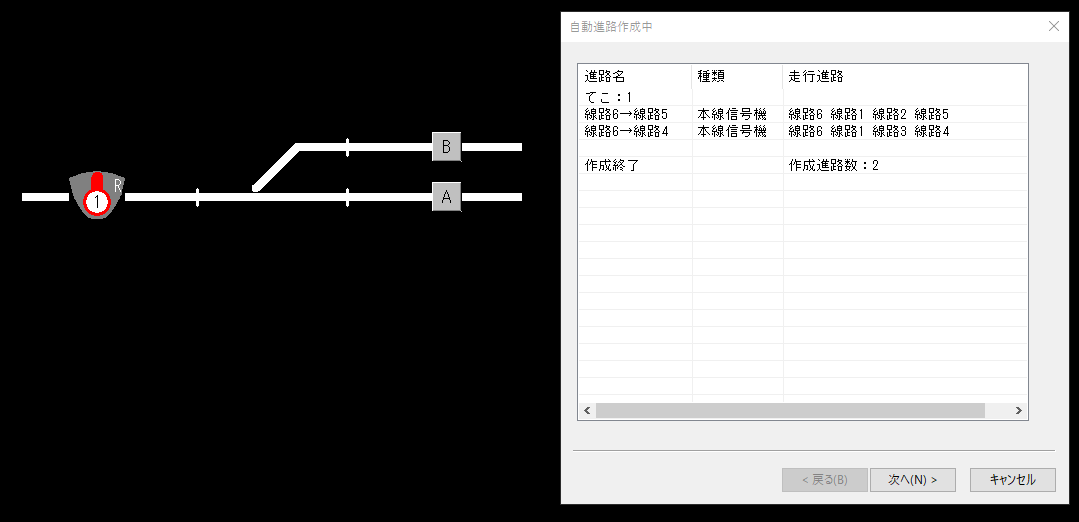Click the list's left scroll arrow

pos(587,411)
